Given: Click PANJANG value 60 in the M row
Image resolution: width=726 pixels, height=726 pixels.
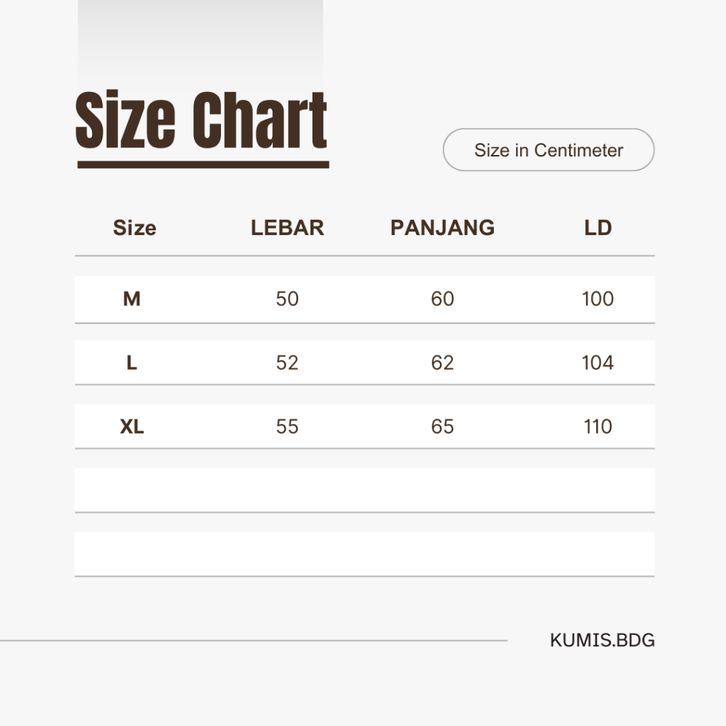Looking at the screenshot, I should coord(442,299).
